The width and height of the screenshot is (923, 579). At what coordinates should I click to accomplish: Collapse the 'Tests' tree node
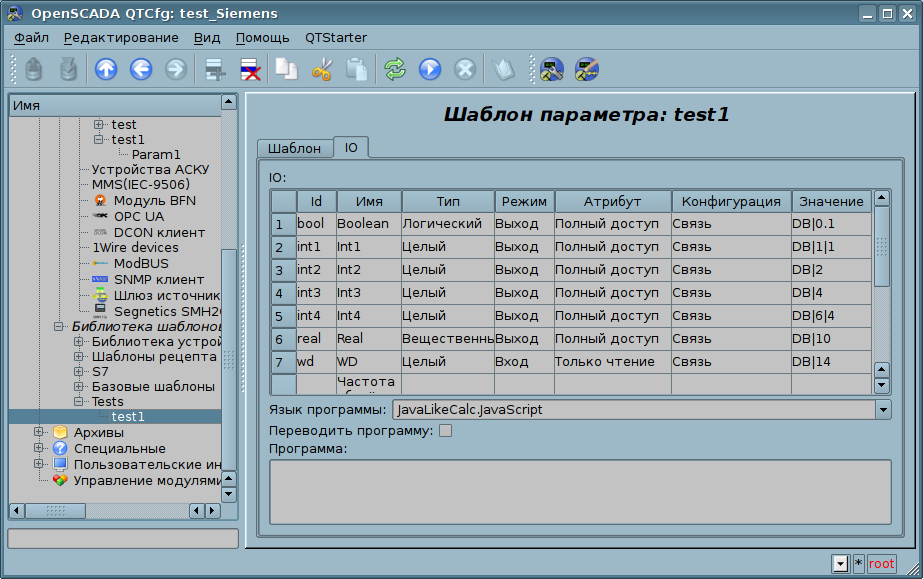point(79,401)
